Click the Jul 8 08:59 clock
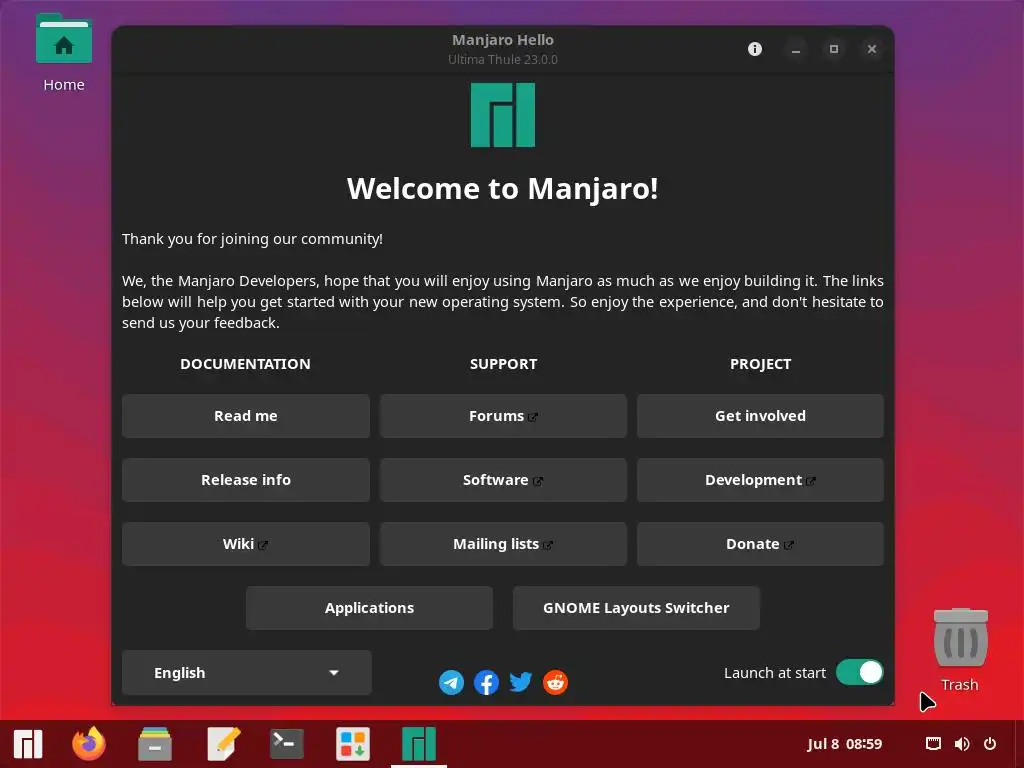Image resolution: width=1024 pixels, height=768 pixels. tap(844, 744)
